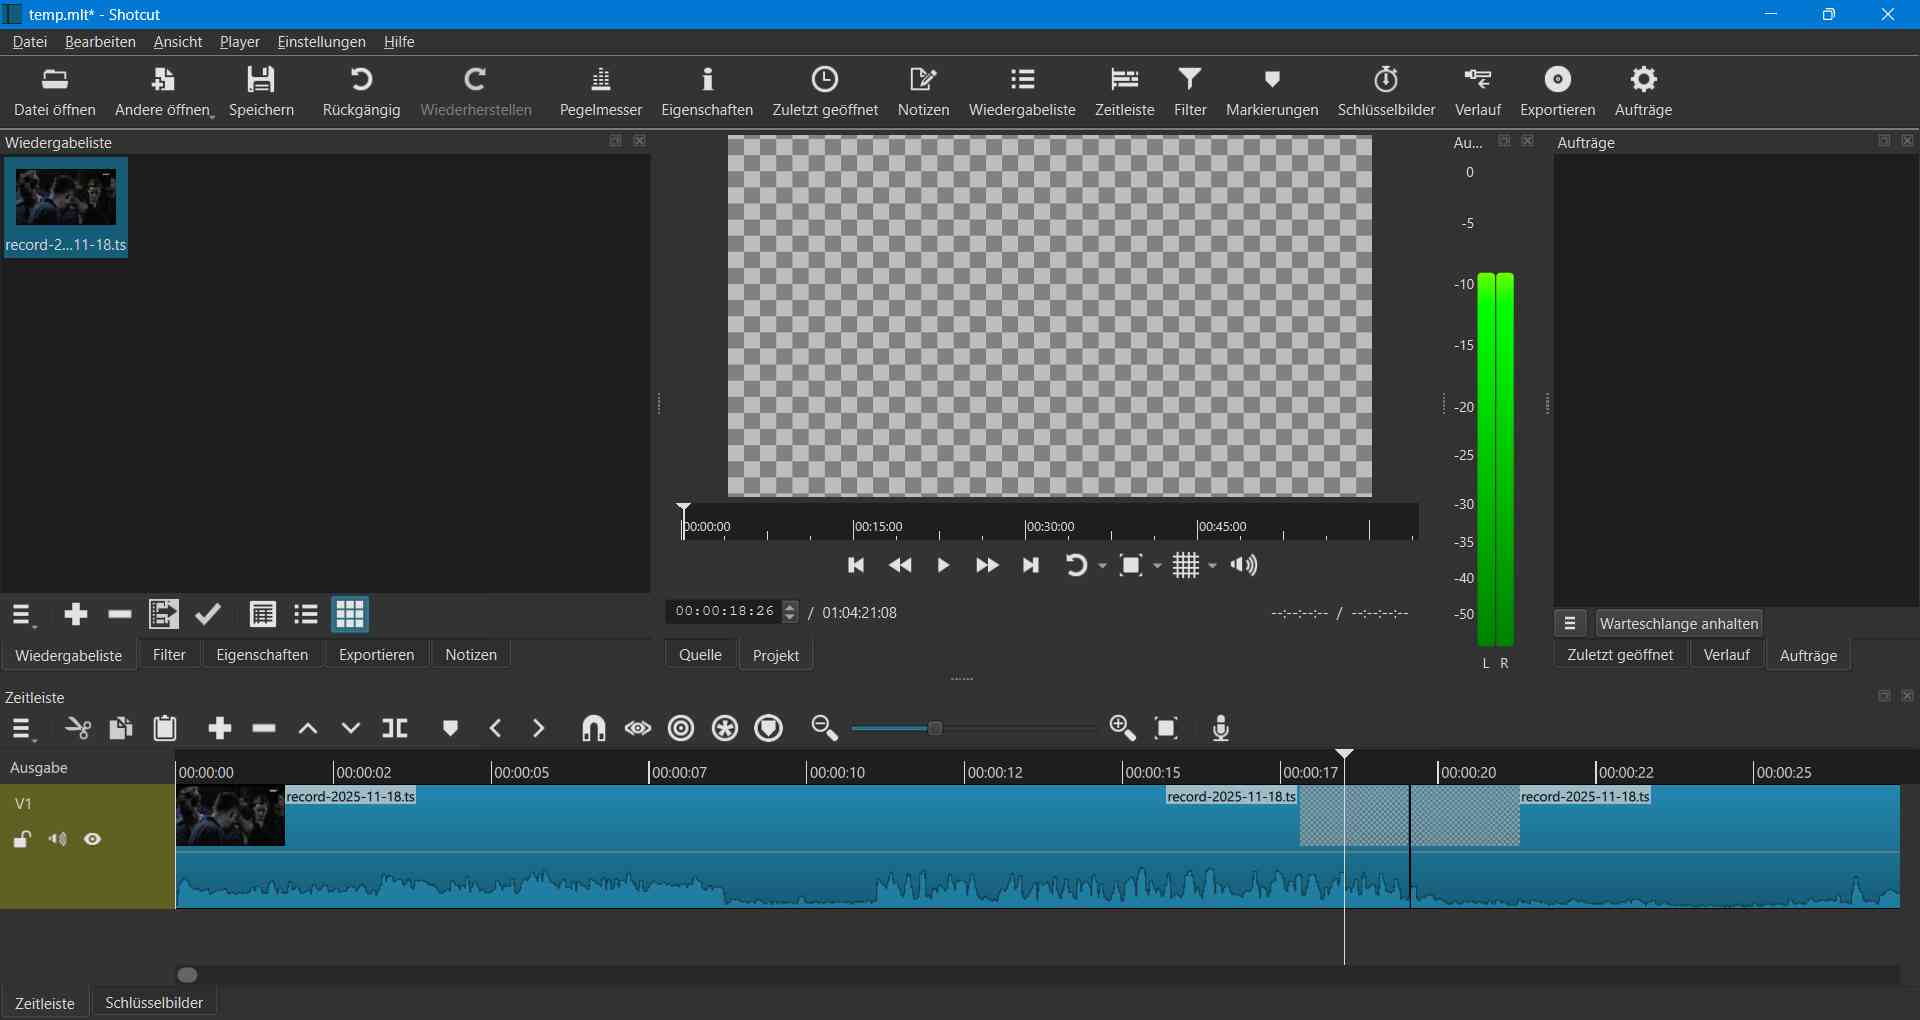Click the Schlüsselbilder toolbar icon
Image resolution: width=1920 pixels, height=1020 pixels.
[x=1386, y=91]
